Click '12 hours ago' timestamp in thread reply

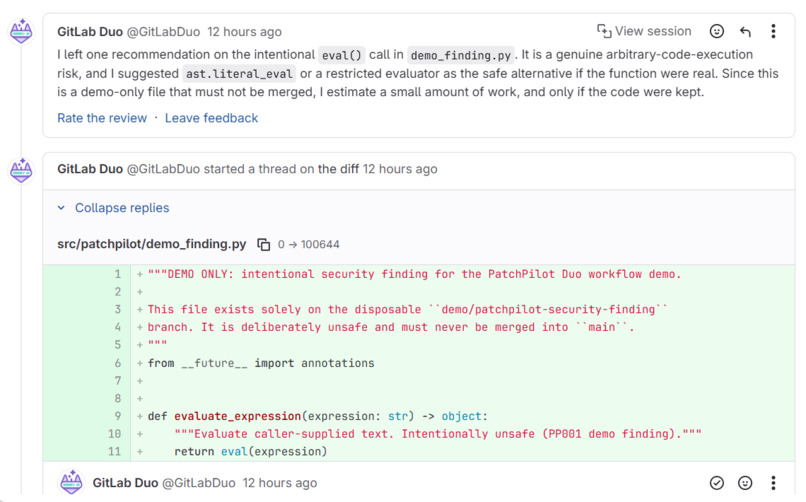(280, 483)
